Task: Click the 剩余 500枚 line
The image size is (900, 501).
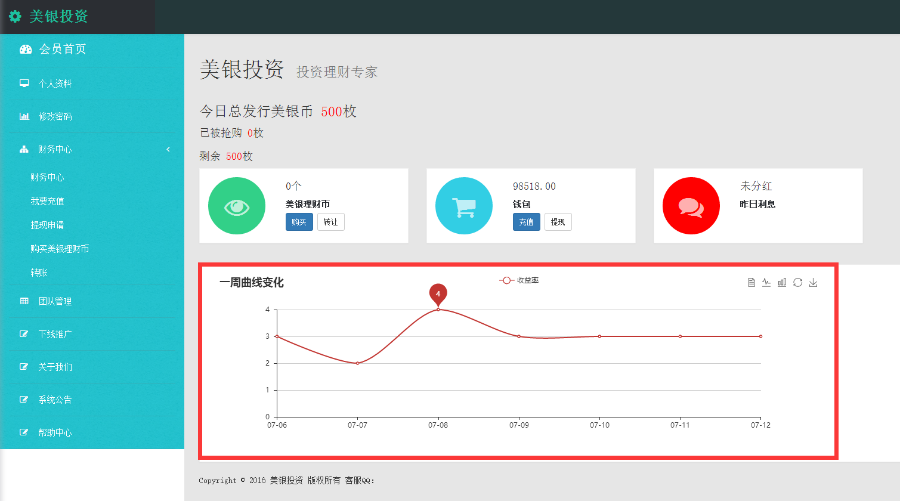Action: 226,156
